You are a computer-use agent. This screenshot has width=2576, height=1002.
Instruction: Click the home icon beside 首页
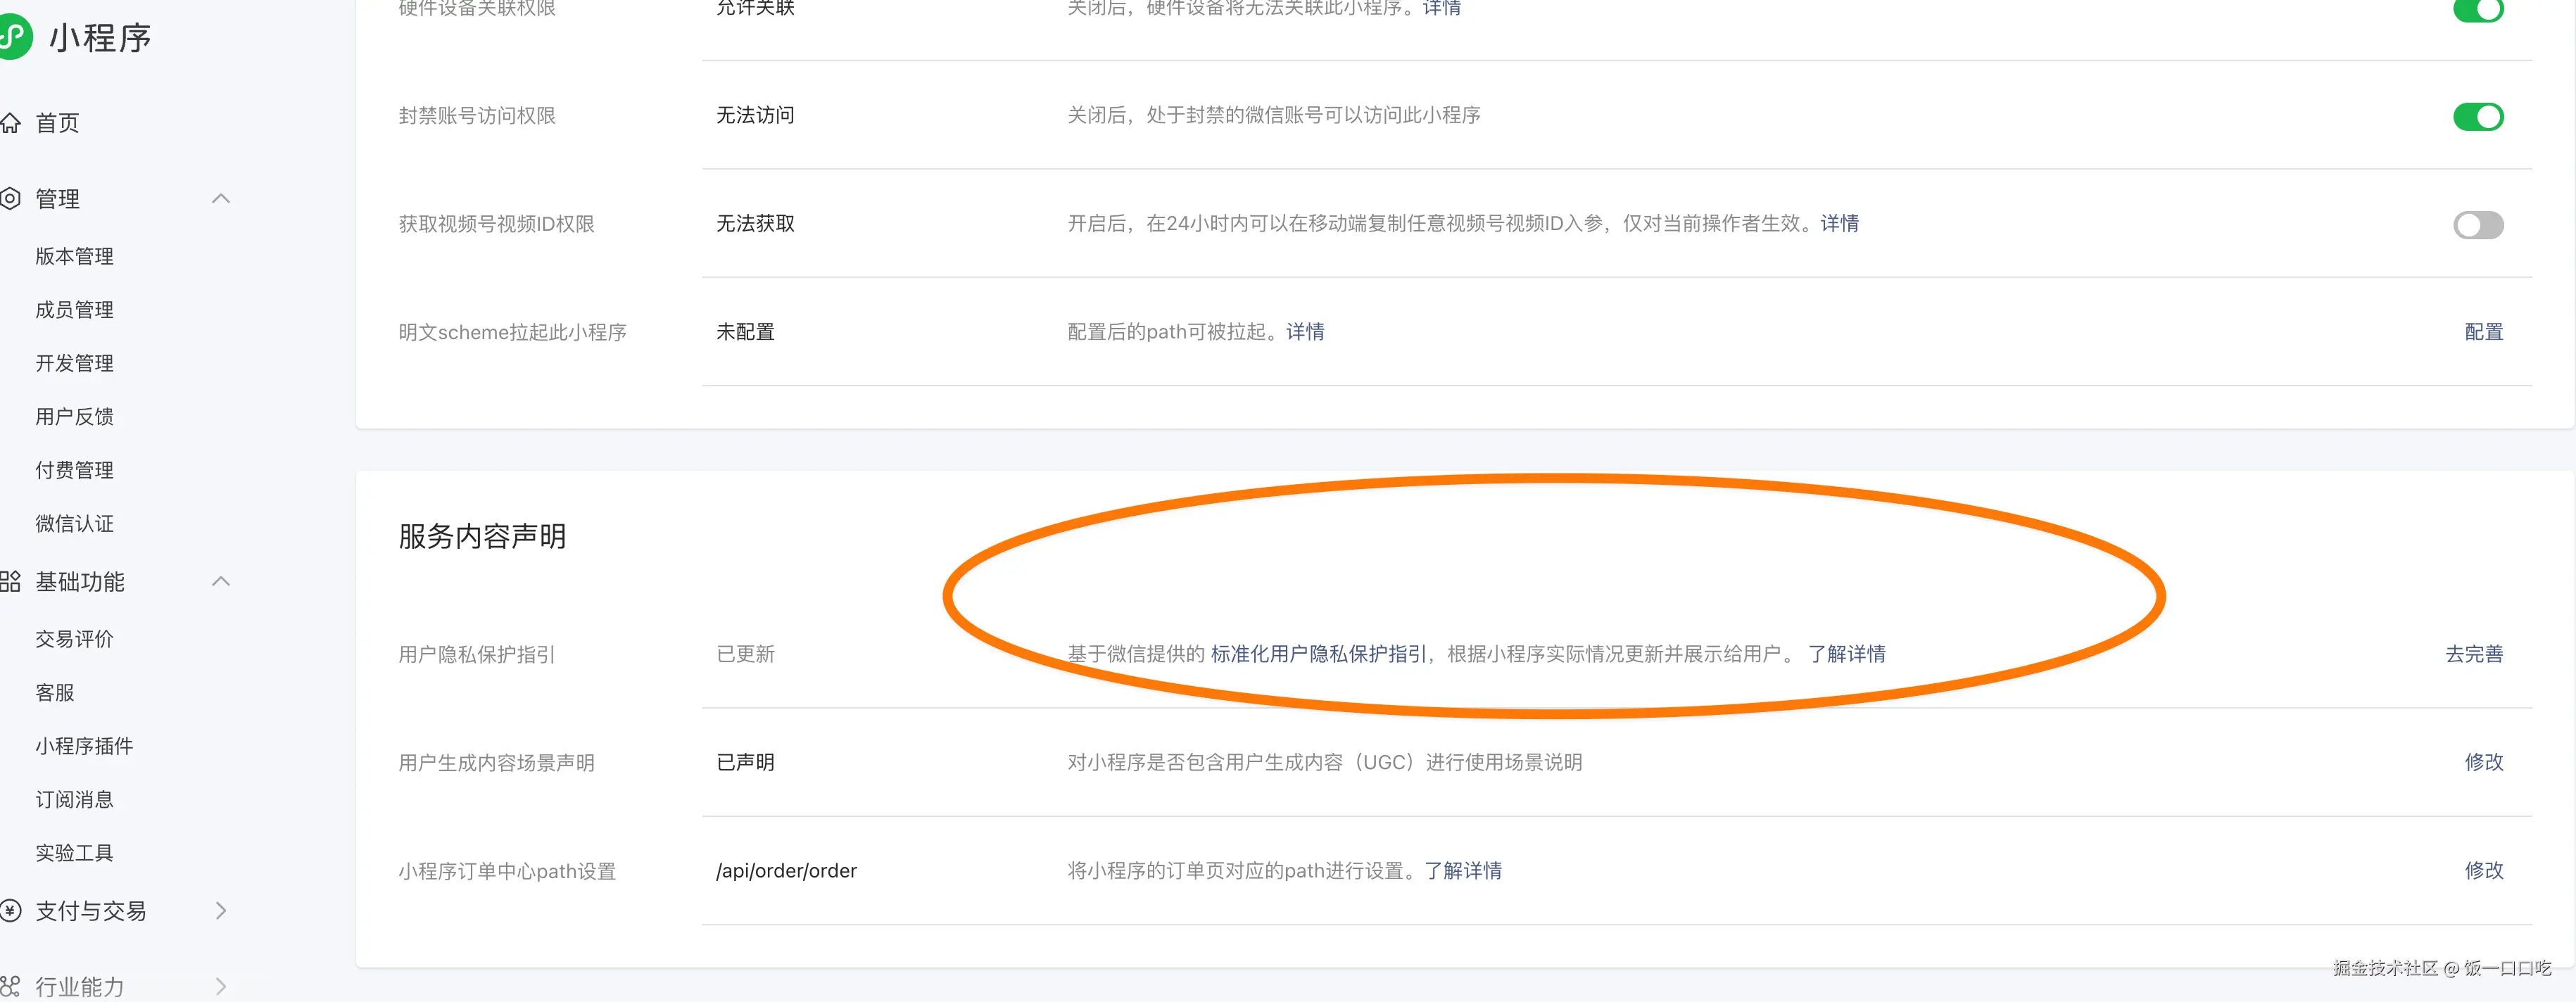click(x=11, y=123)
